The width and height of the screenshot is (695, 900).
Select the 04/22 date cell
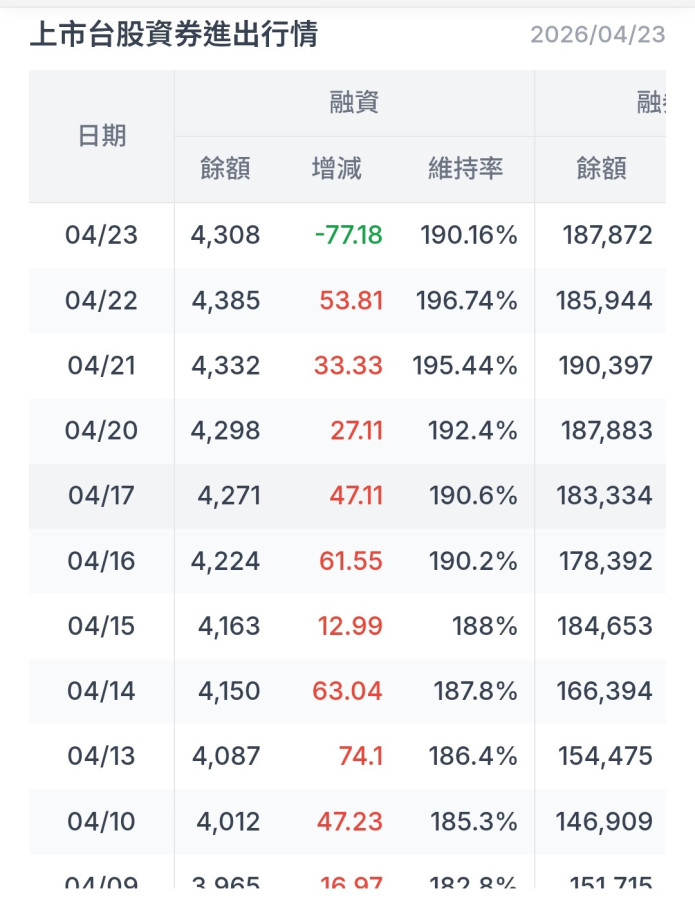(102, 300)
